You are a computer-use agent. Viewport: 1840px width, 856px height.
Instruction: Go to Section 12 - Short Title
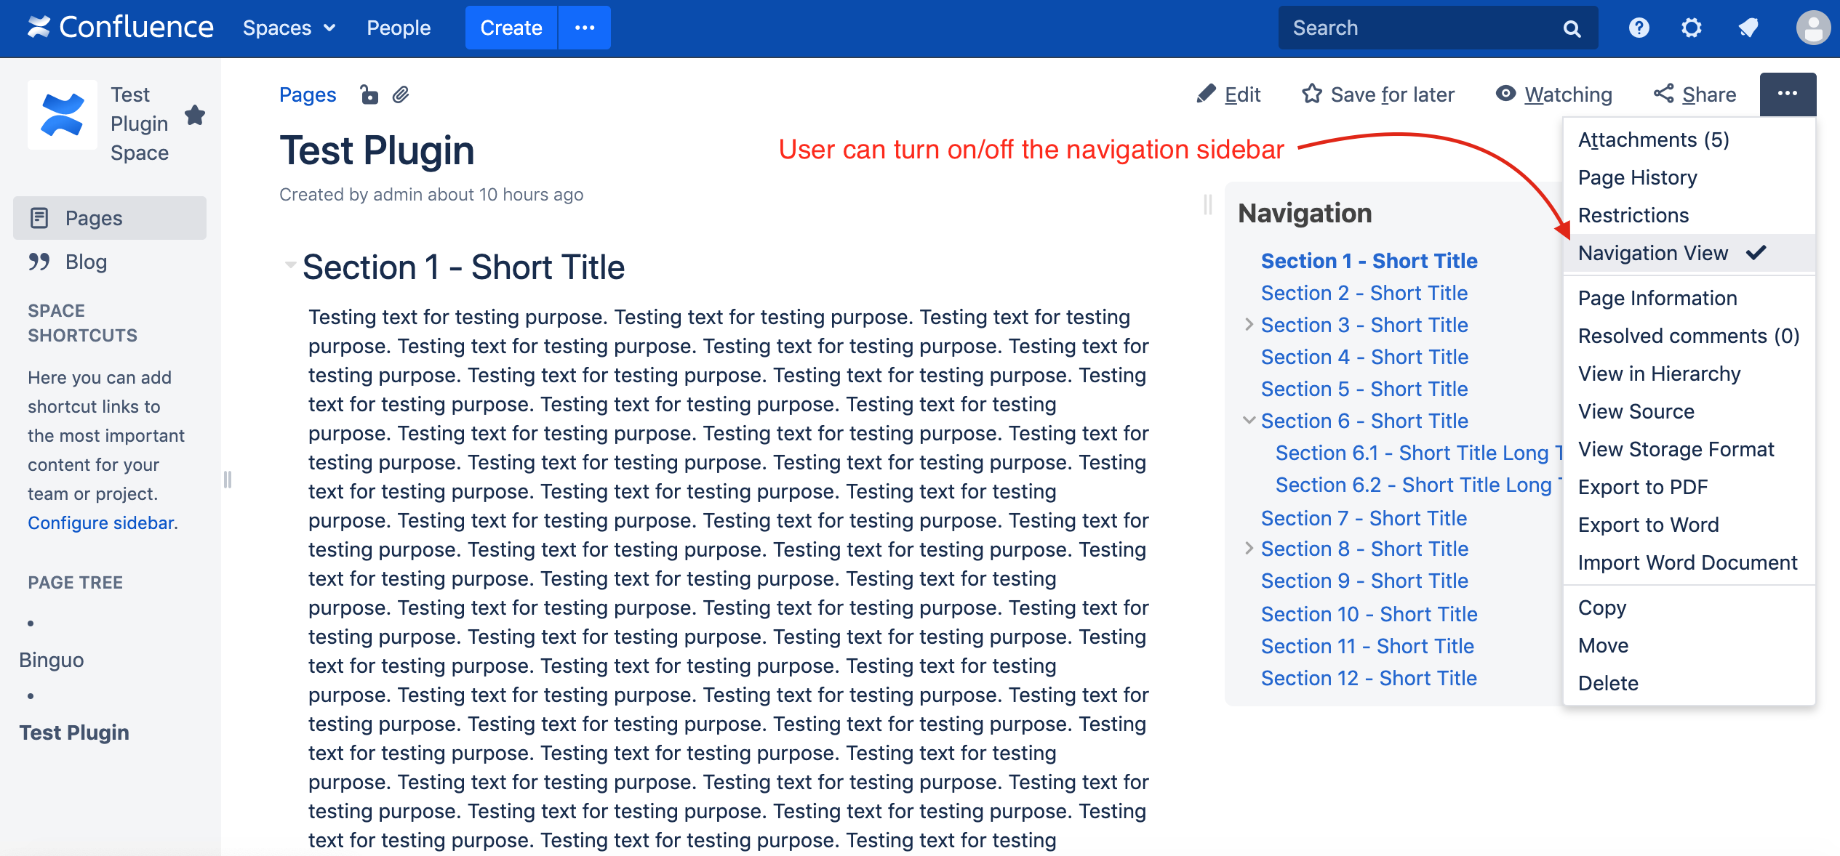pyautogui.click(x=1369, y=678)
